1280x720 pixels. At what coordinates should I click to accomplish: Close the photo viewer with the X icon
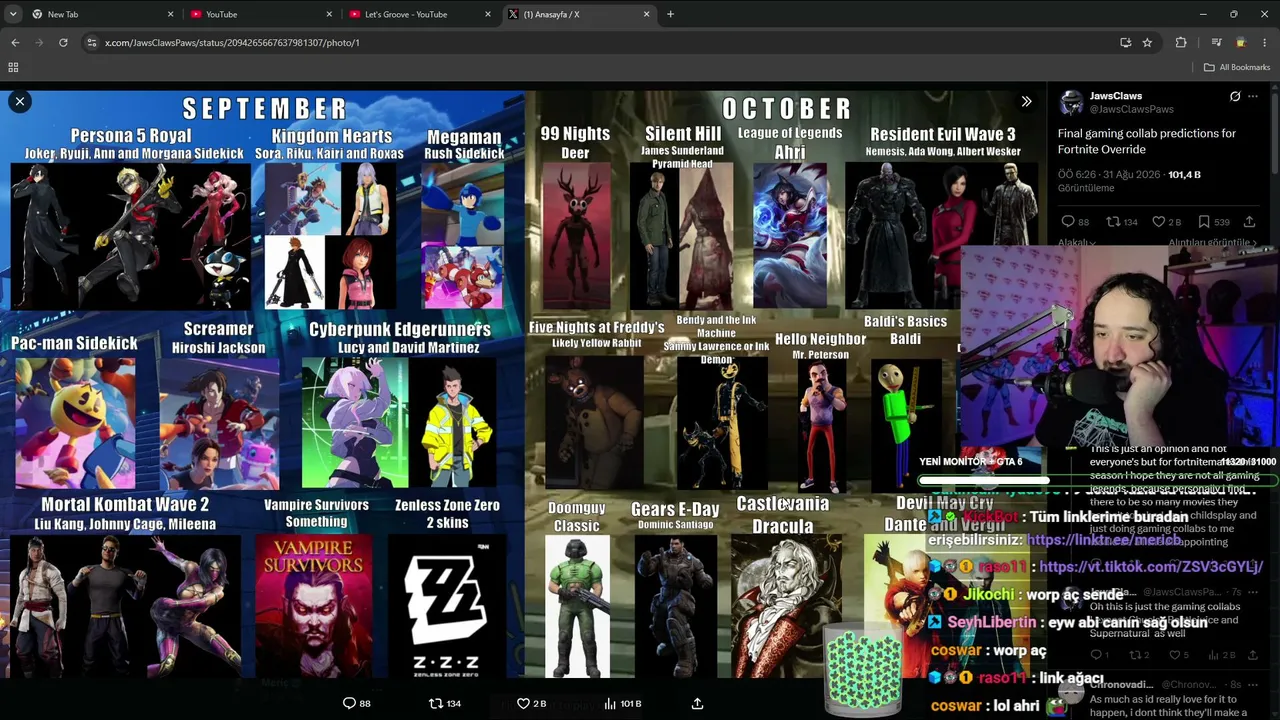click(x=19, y=101)
